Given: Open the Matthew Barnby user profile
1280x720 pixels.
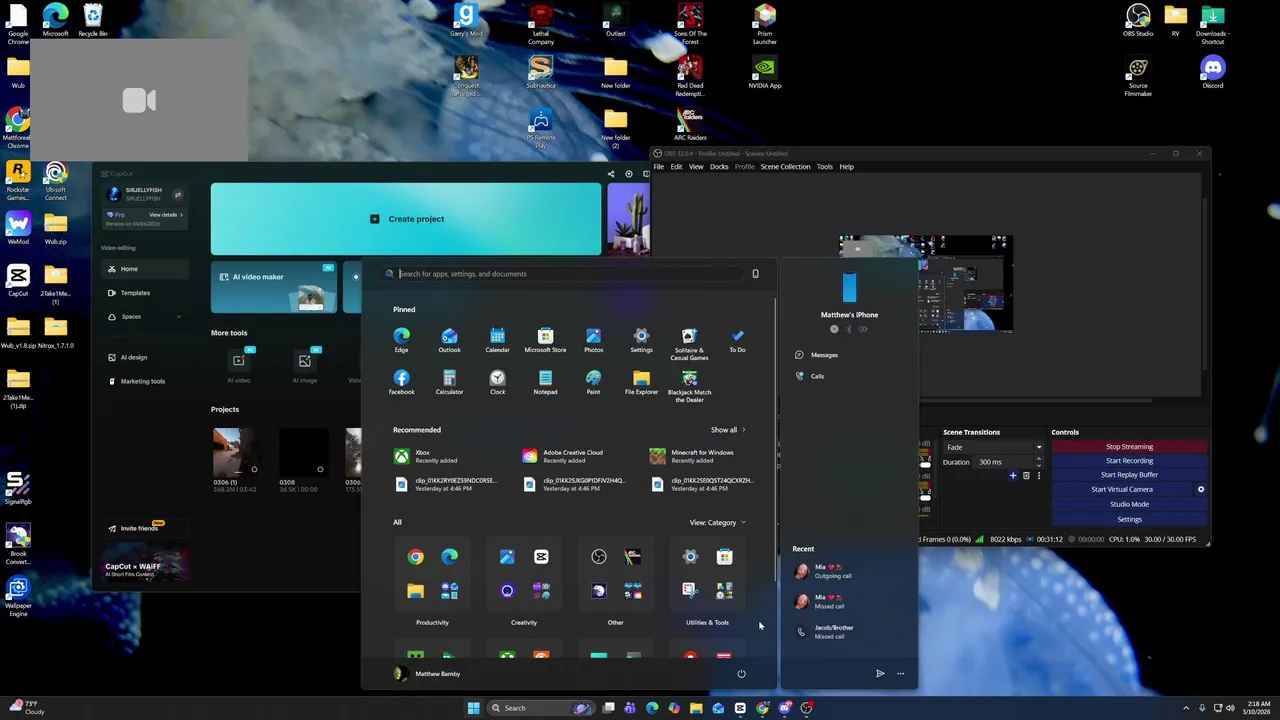Looking at the screenshot, I should click(x=427, y=673).
